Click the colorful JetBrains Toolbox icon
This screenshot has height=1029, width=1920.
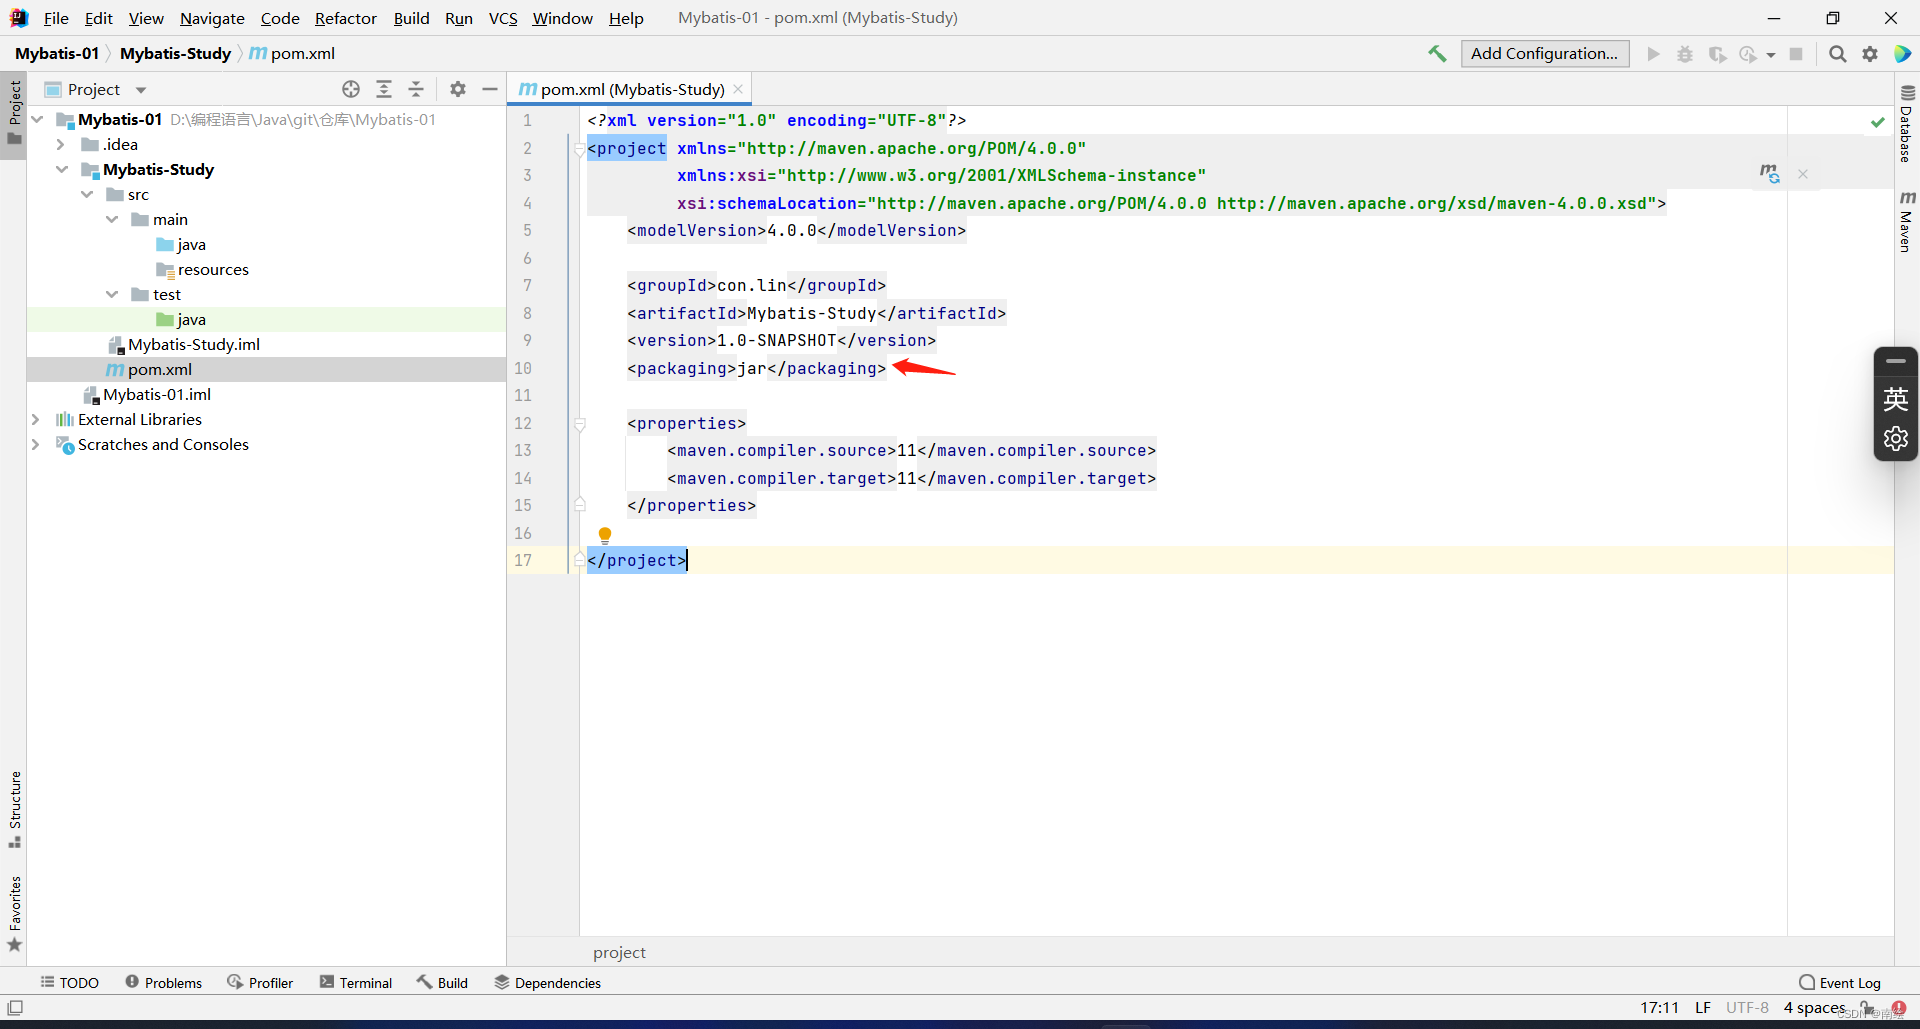tap(1902, 54)
